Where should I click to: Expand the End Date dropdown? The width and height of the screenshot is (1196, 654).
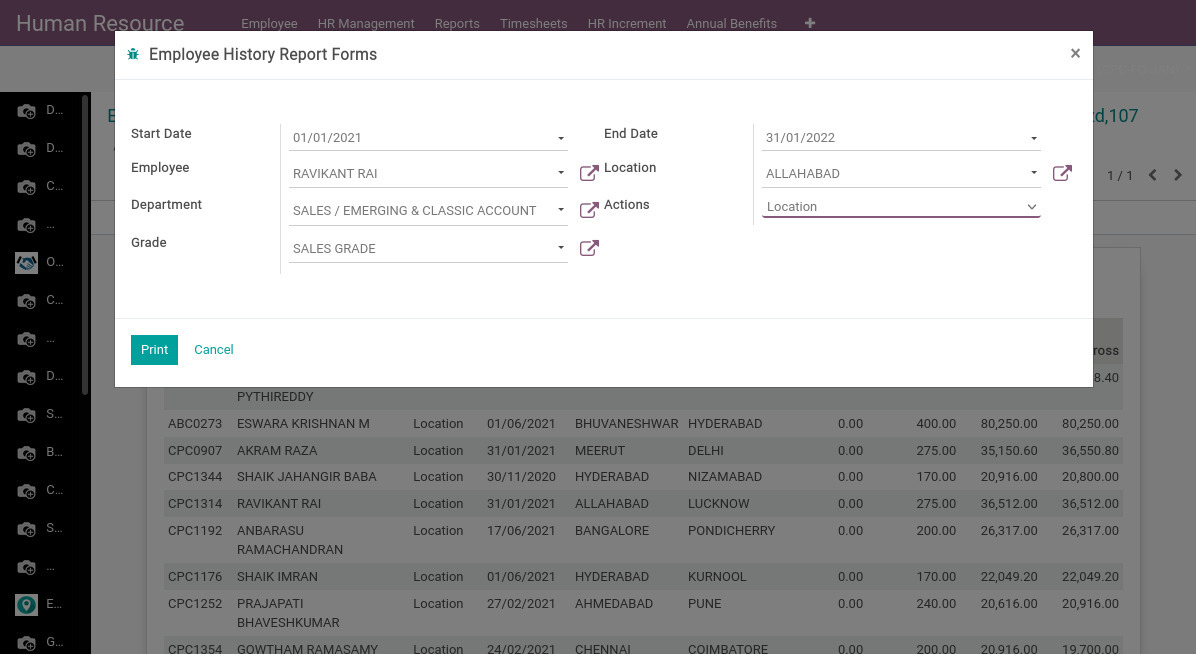click(1034, 138)
